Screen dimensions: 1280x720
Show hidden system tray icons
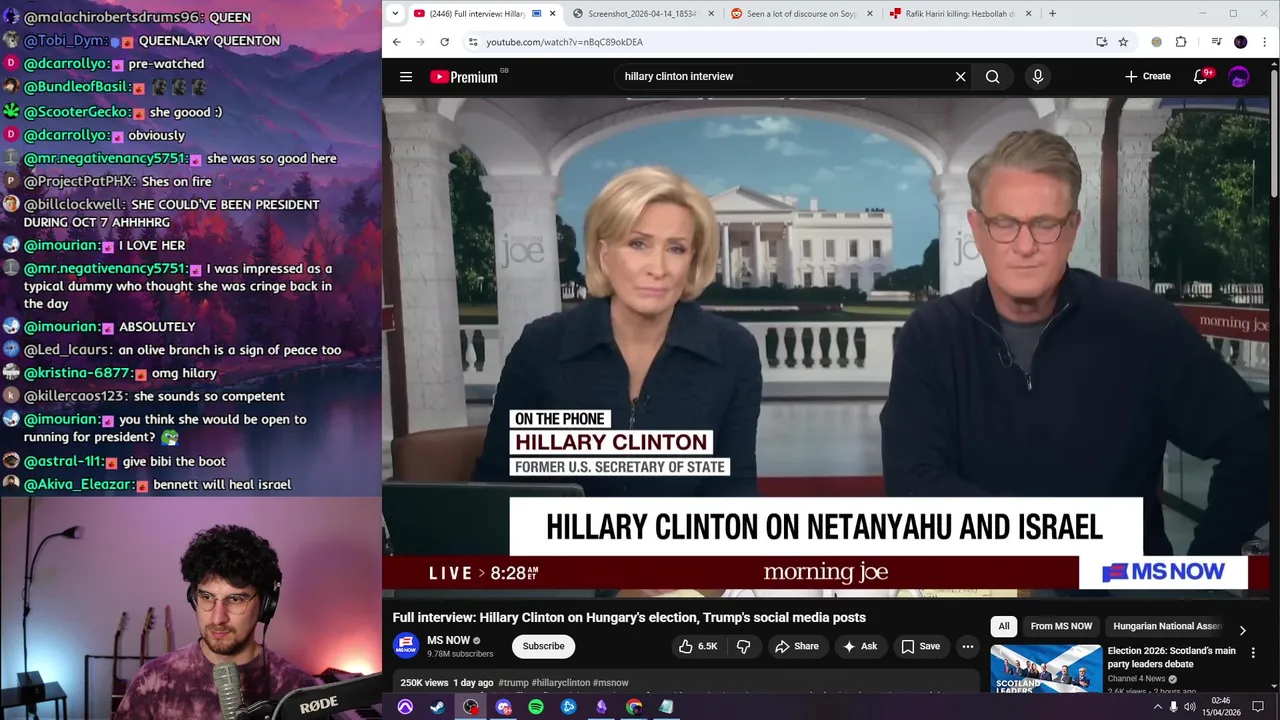point(1157,707)
